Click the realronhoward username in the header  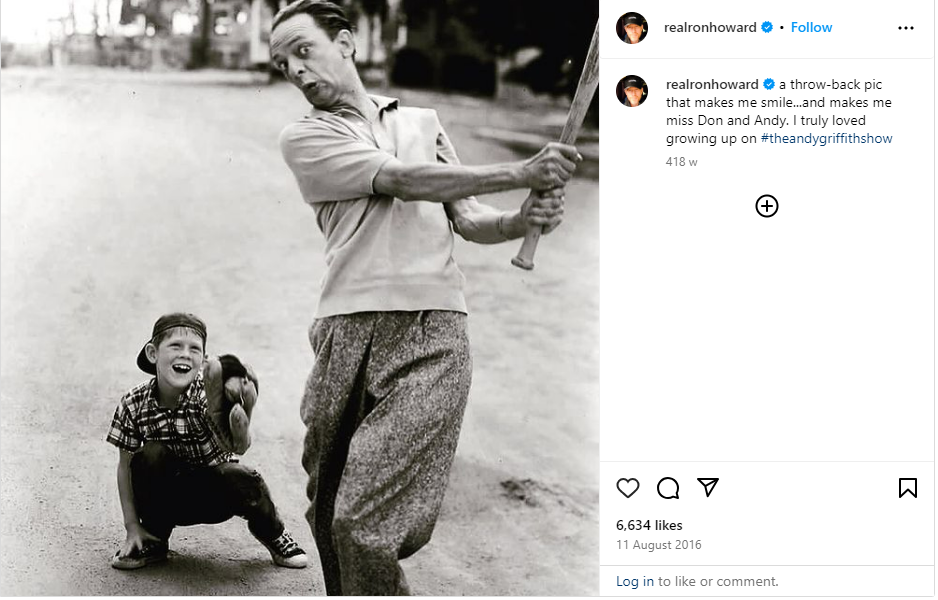point(710,28)
